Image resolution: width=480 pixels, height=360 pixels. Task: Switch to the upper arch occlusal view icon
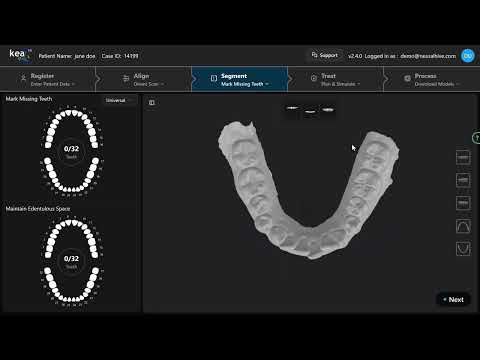pos(463,226)
